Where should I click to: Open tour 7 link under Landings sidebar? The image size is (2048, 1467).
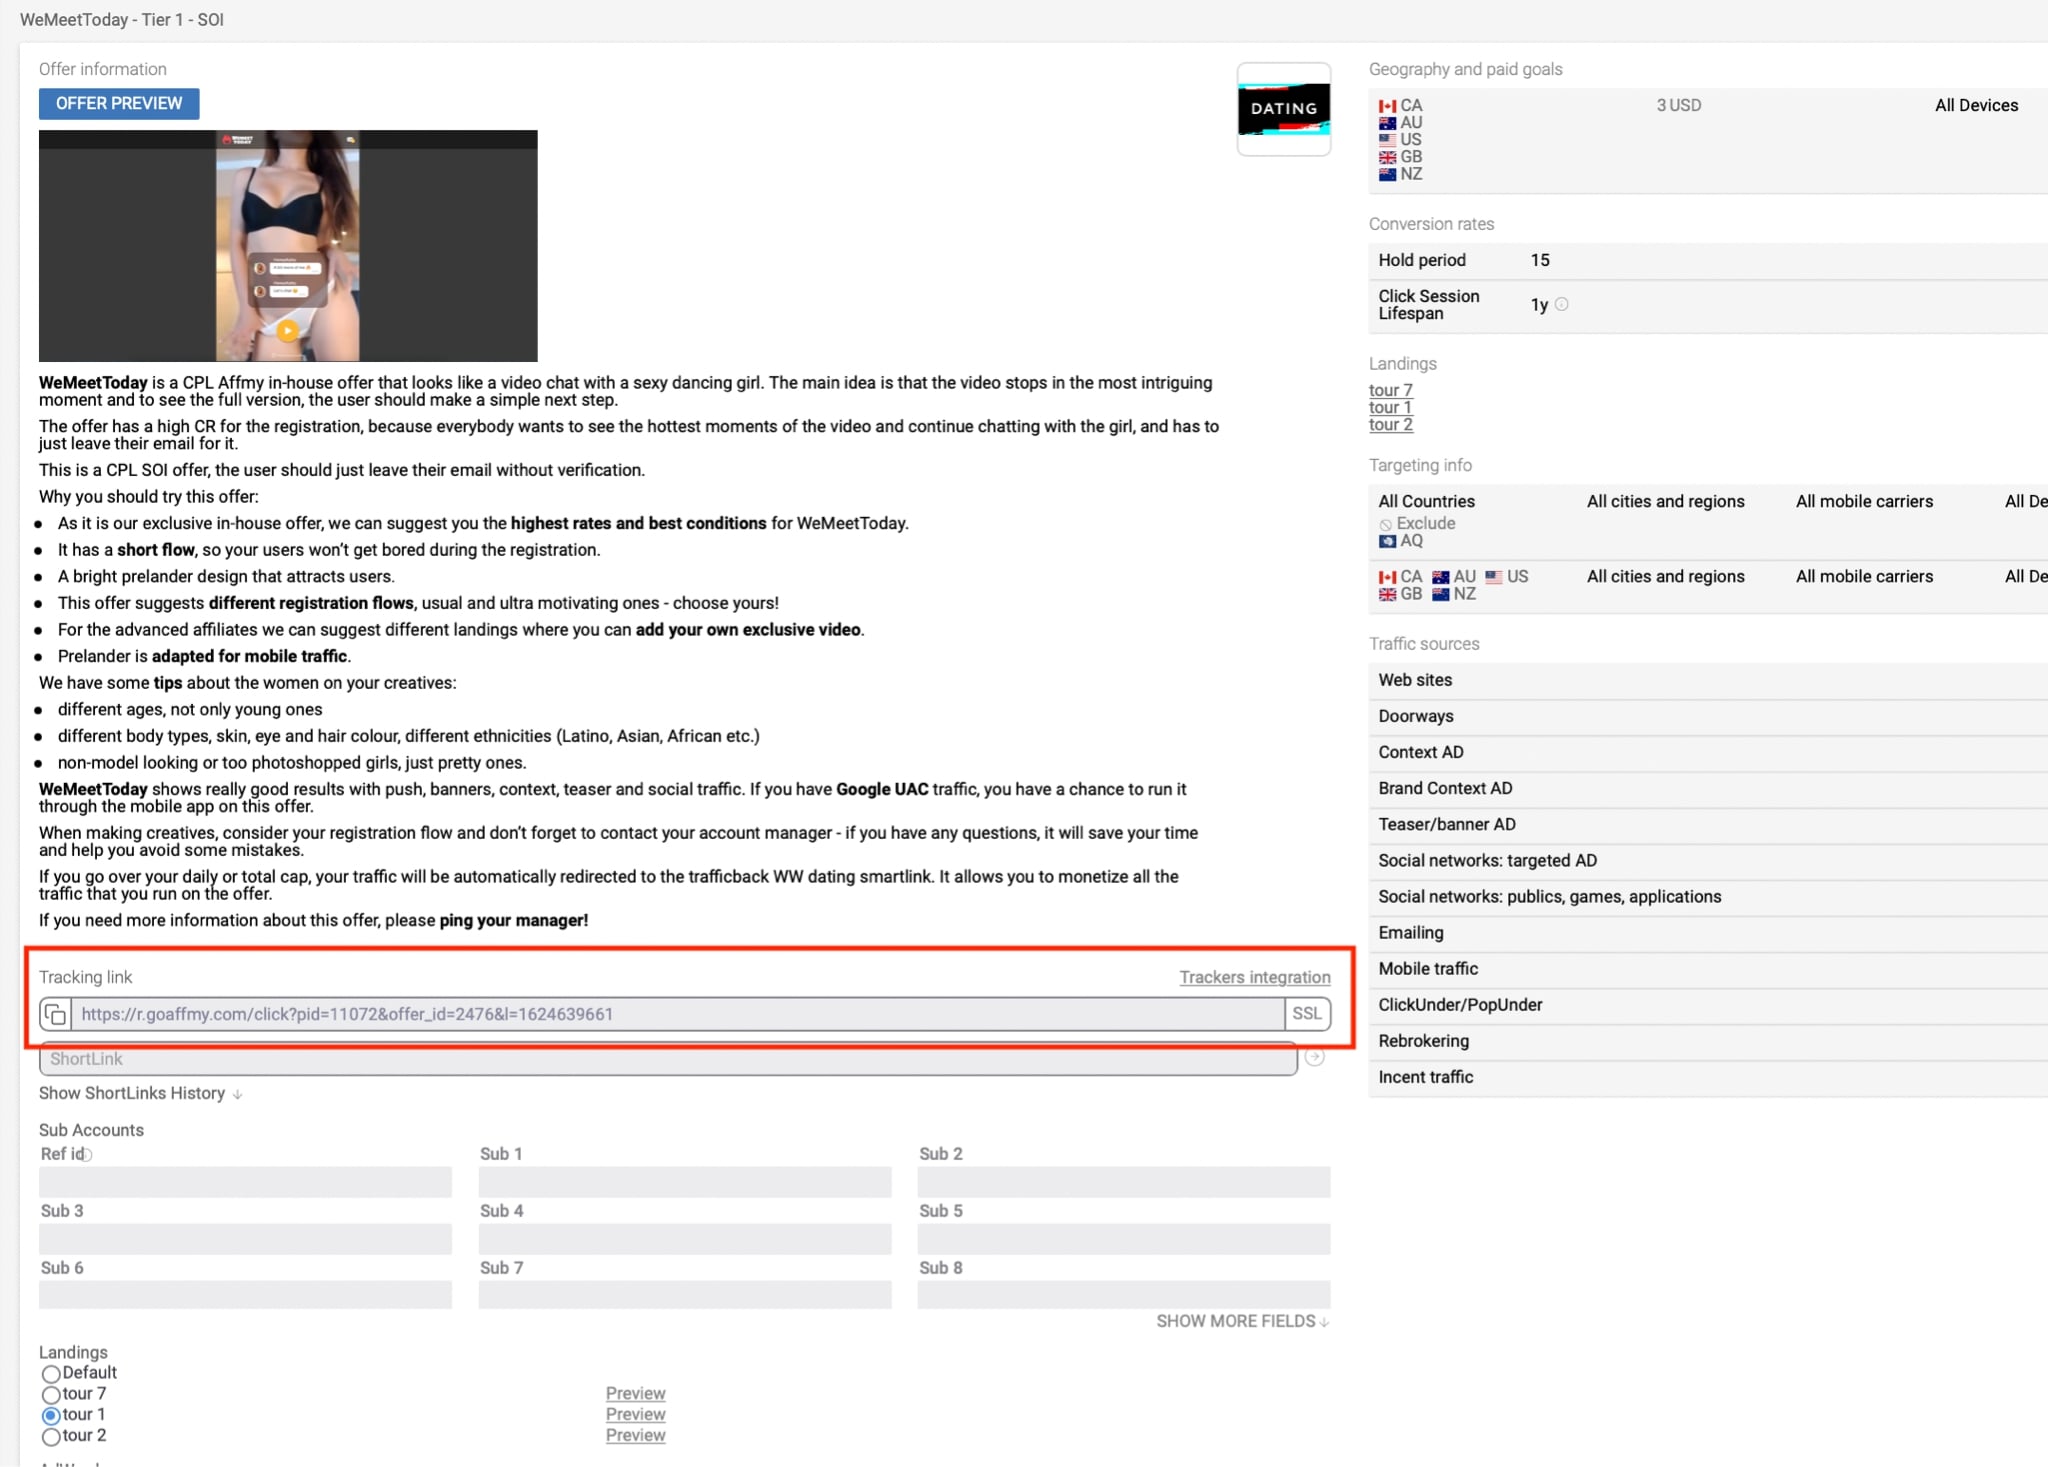click(1390, 390)
